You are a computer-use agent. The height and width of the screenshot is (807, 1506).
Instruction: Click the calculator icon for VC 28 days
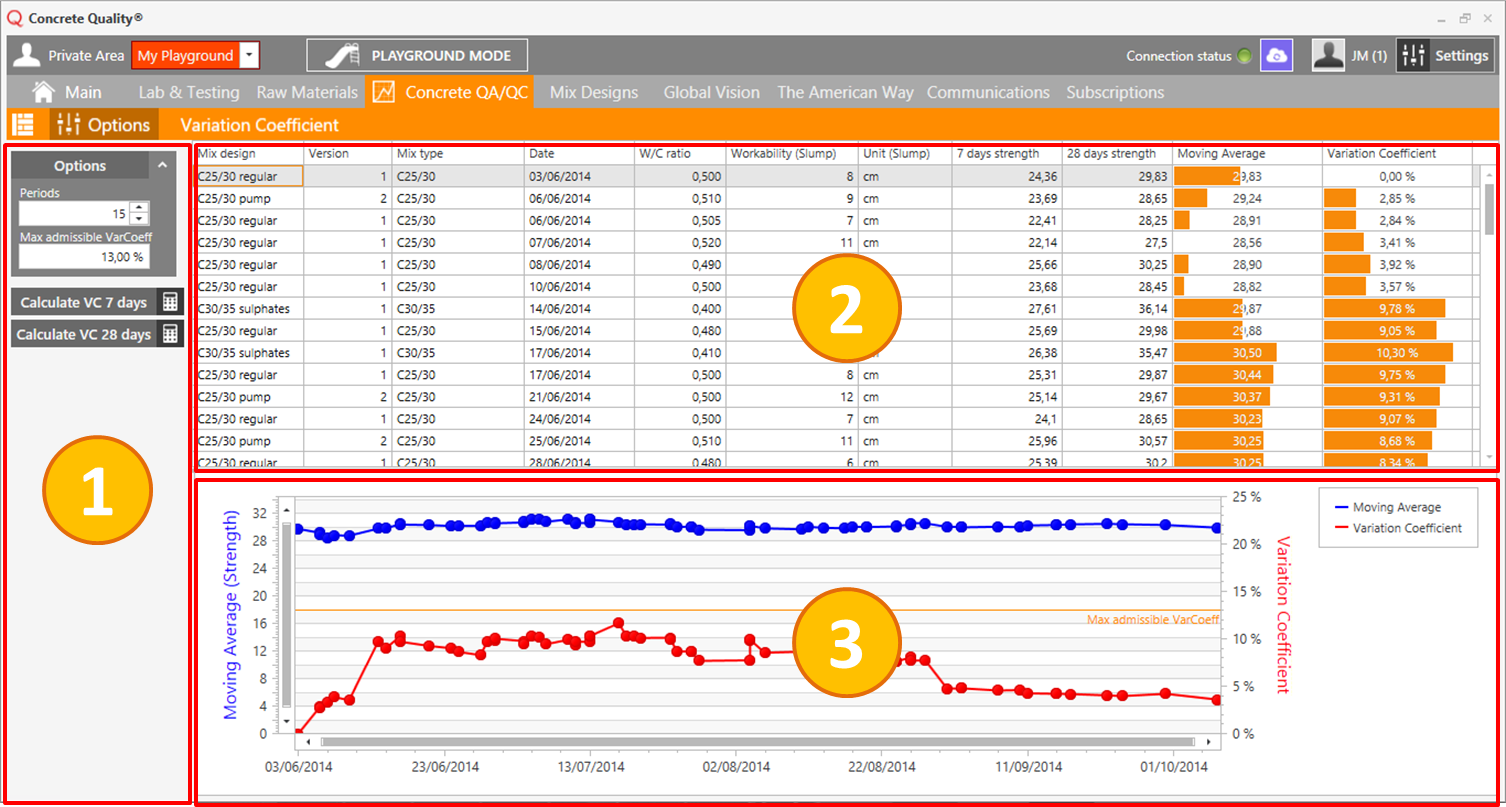coord(170,335)
